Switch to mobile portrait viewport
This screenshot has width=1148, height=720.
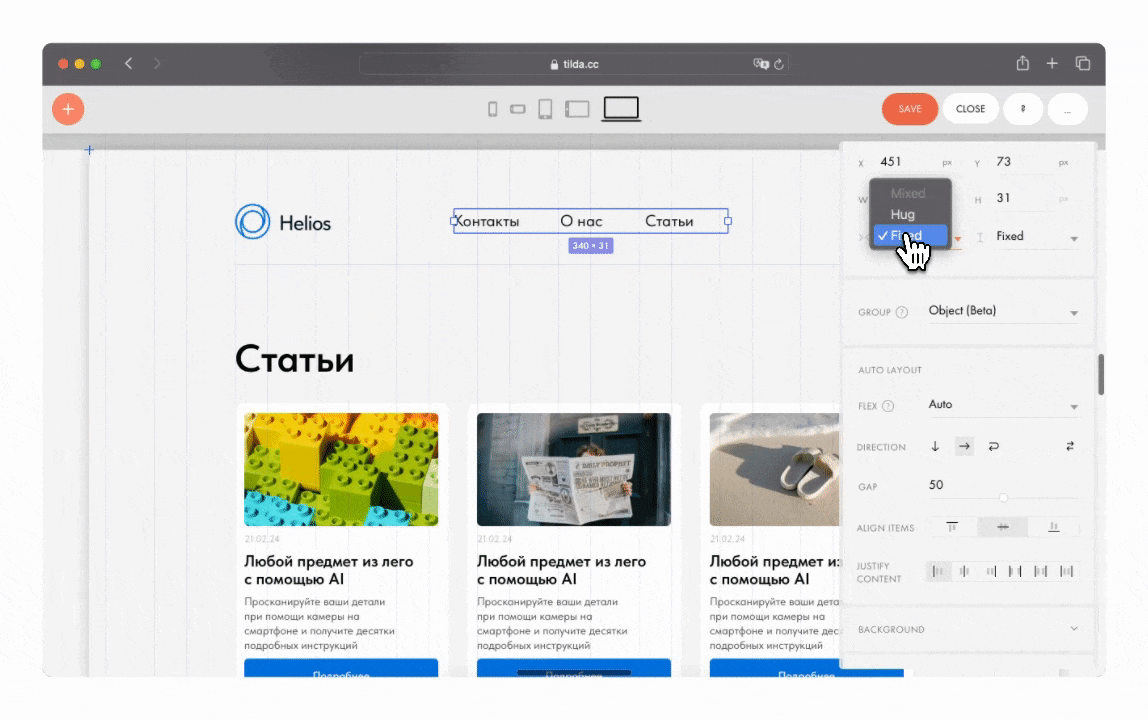pos(493,109)
